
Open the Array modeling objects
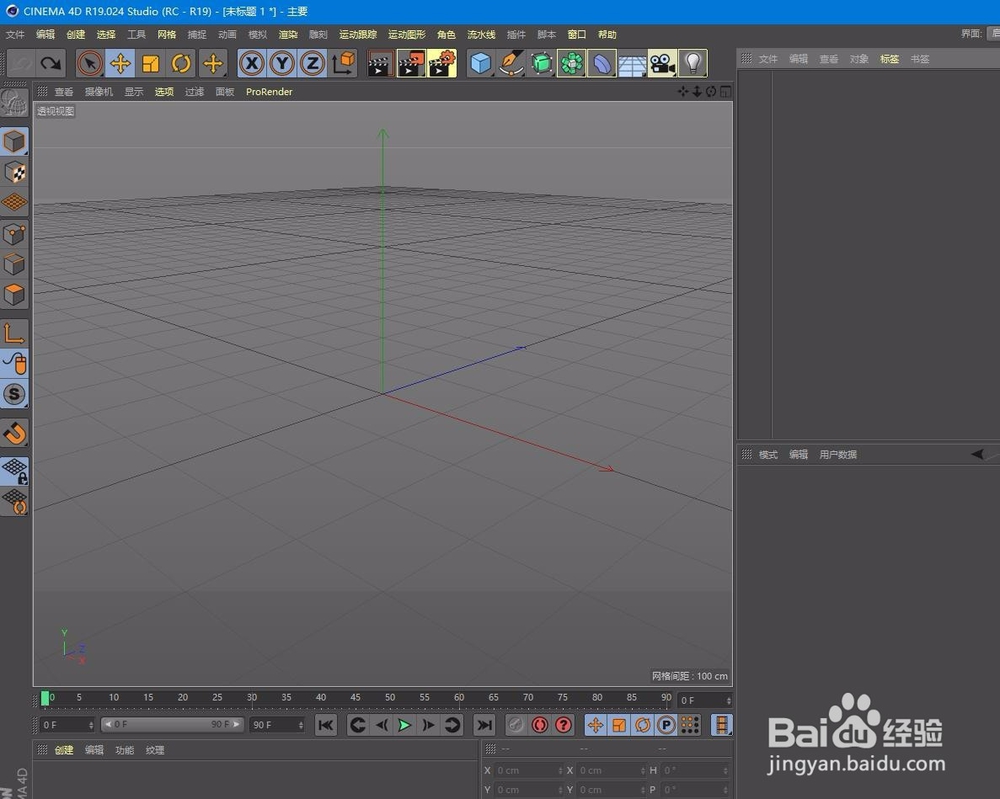pos(571,63)
